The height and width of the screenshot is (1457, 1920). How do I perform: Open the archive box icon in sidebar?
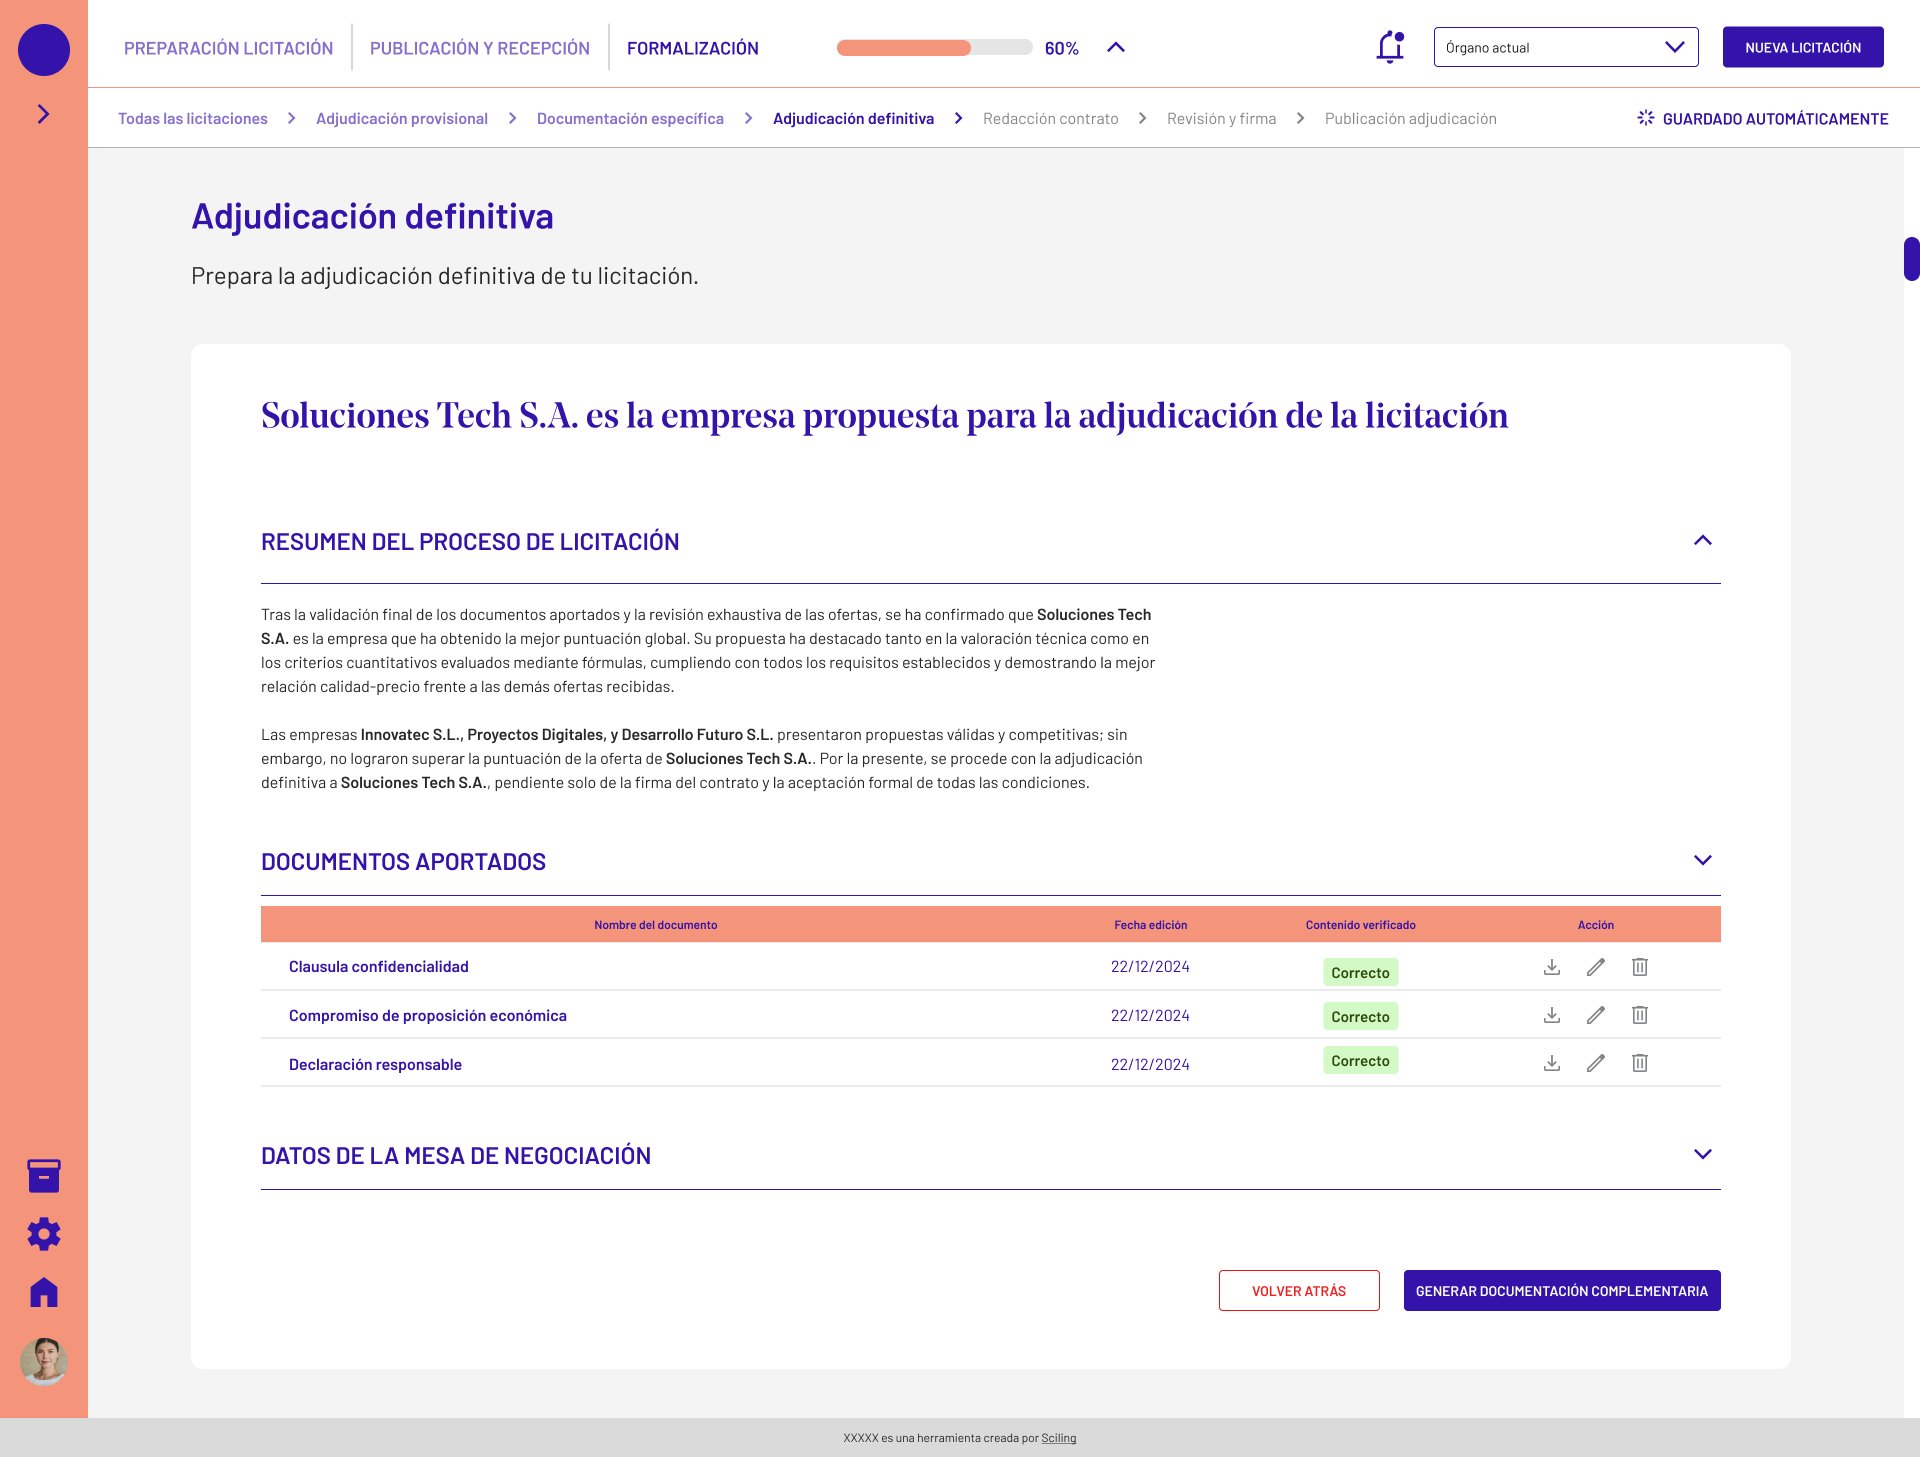[44, 1176]
